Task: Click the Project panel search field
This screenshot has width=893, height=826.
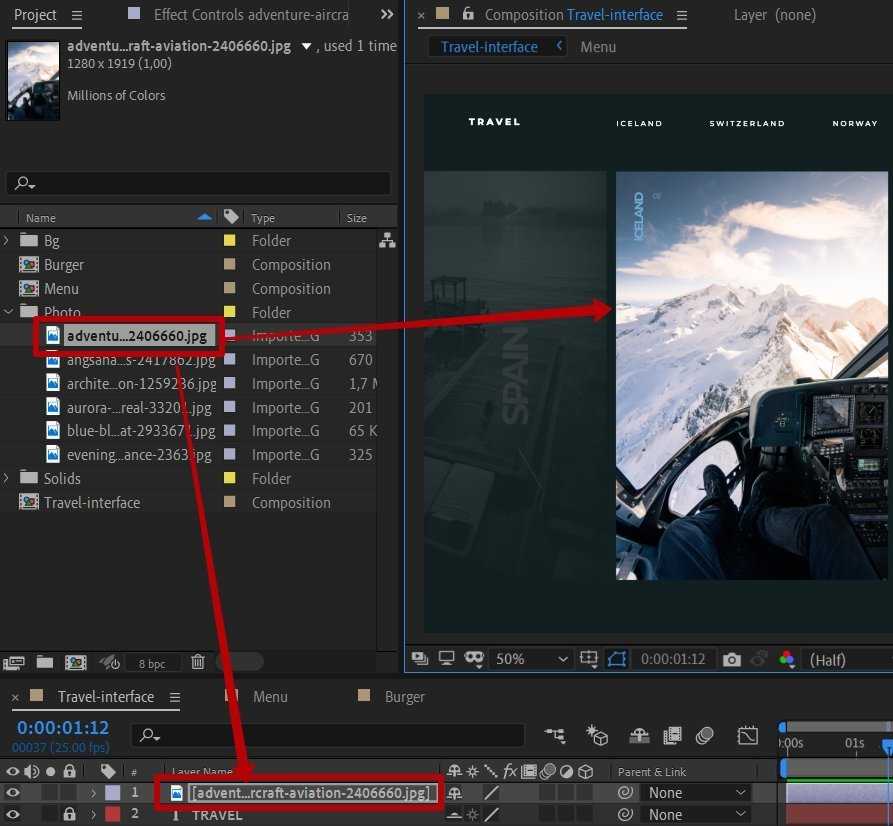Action: [200, 184]
